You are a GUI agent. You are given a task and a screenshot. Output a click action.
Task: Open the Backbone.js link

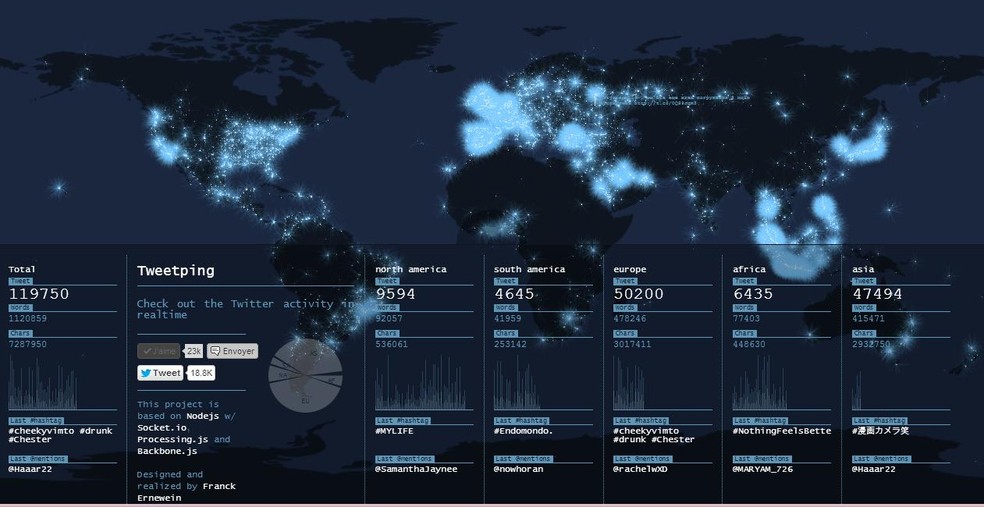tap(167, 451)
